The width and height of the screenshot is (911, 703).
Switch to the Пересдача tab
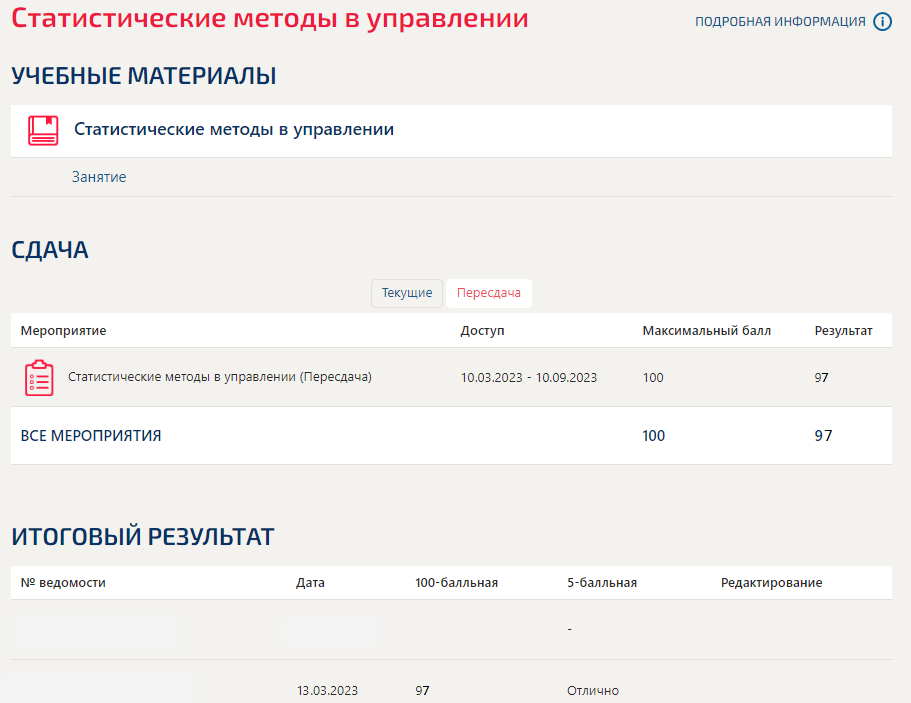(x=489, y=293)
